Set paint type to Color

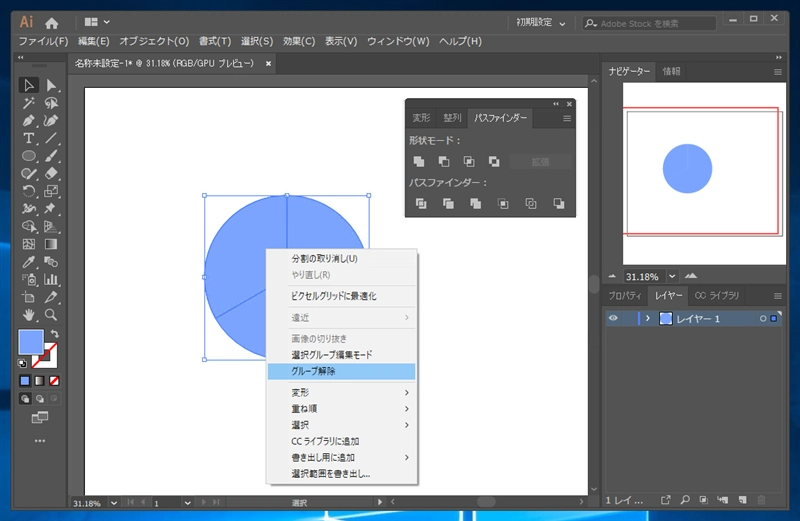coord(25,381)
